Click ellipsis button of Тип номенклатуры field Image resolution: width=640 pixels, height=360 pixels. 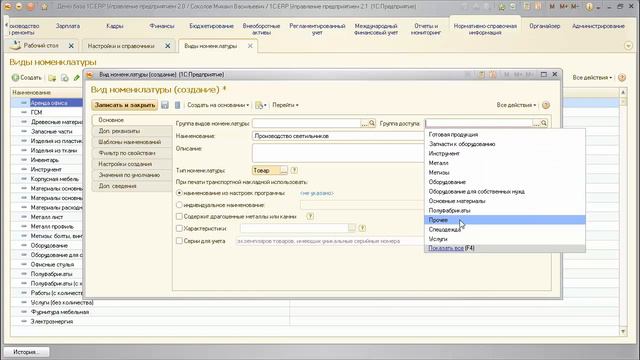(x=284, y=170)
